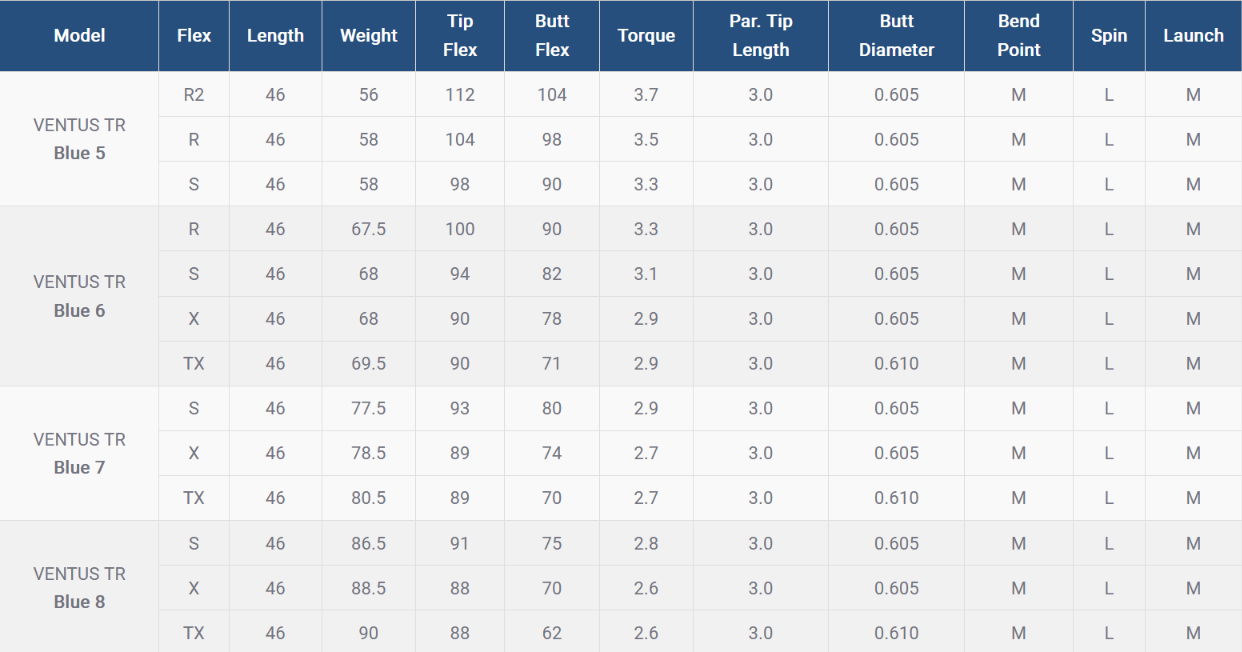Click the 3.7 torque cell

[646, 95]
